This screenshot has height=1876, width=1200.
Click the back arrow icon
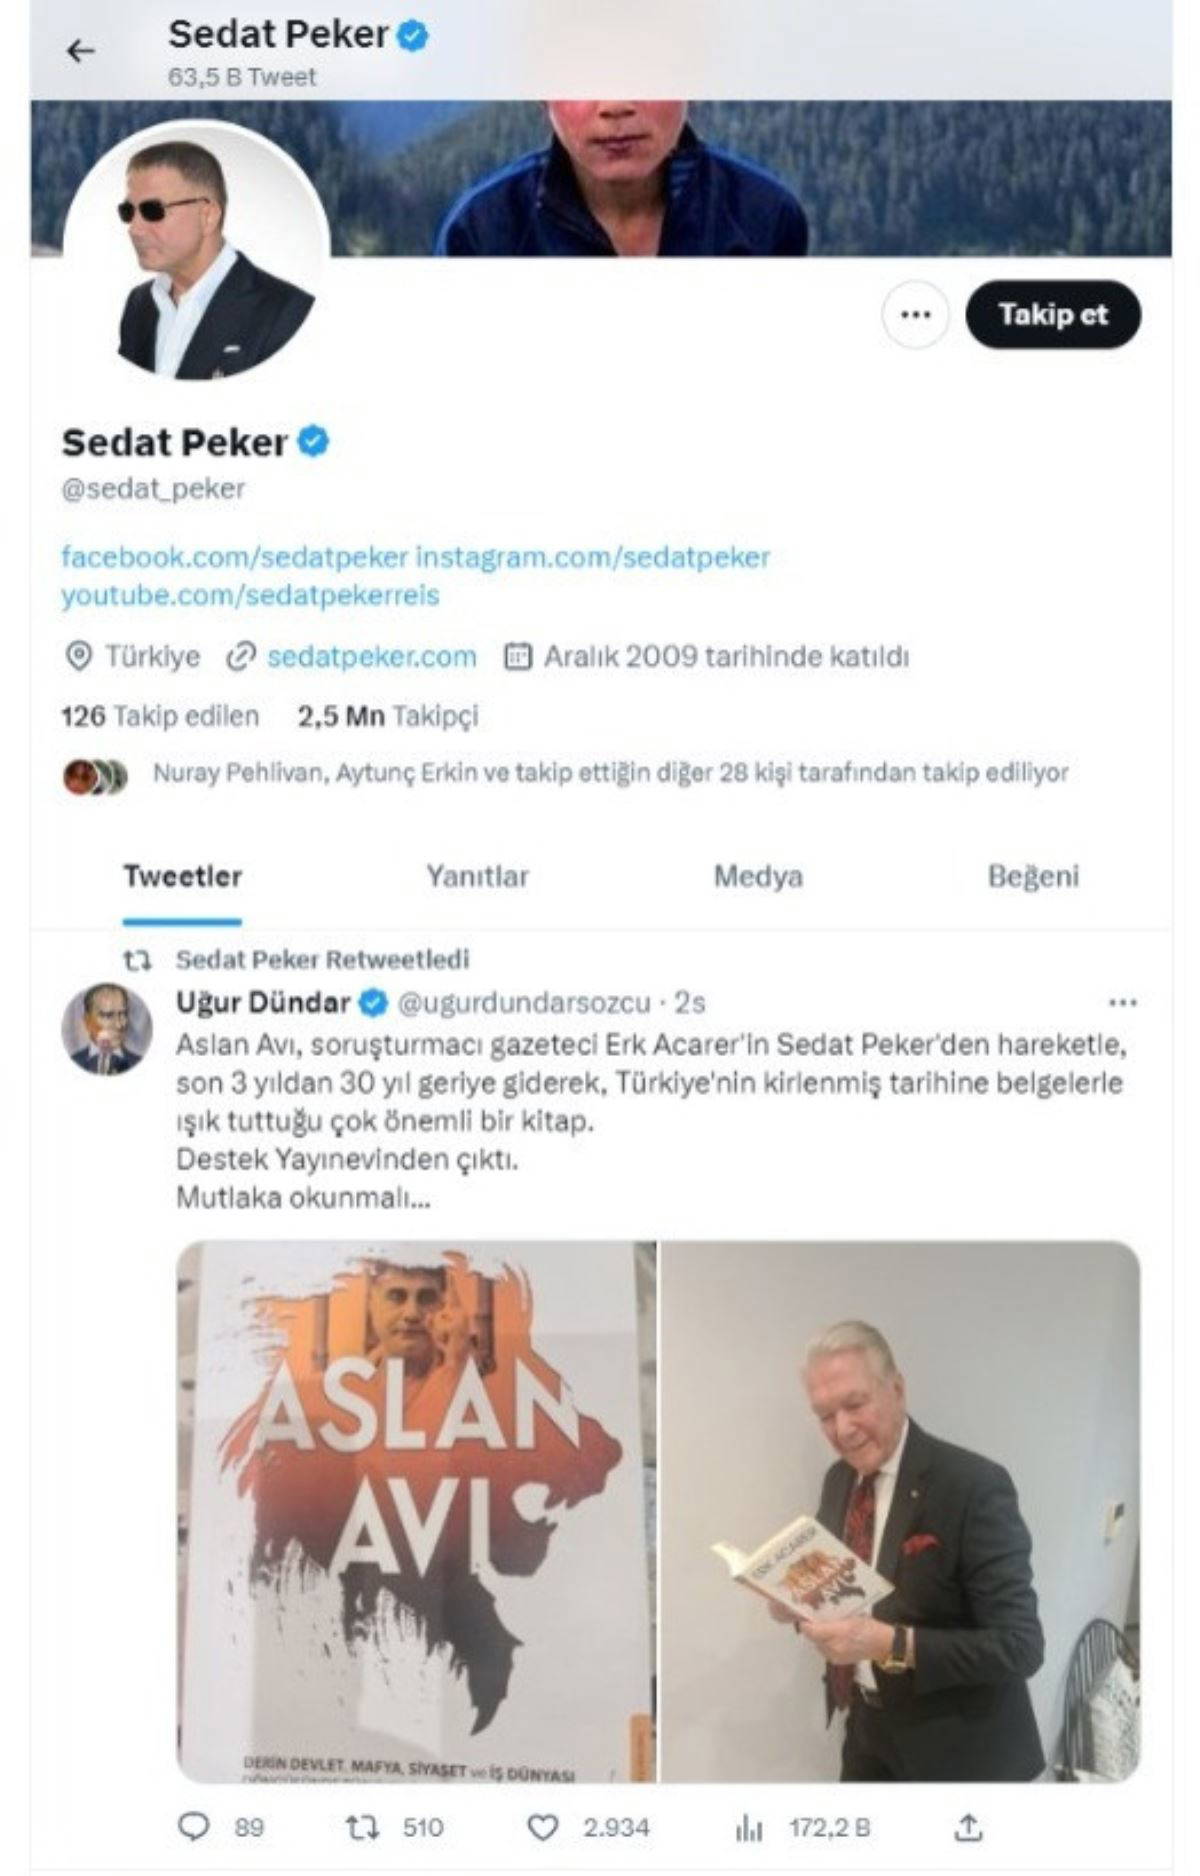80,51
